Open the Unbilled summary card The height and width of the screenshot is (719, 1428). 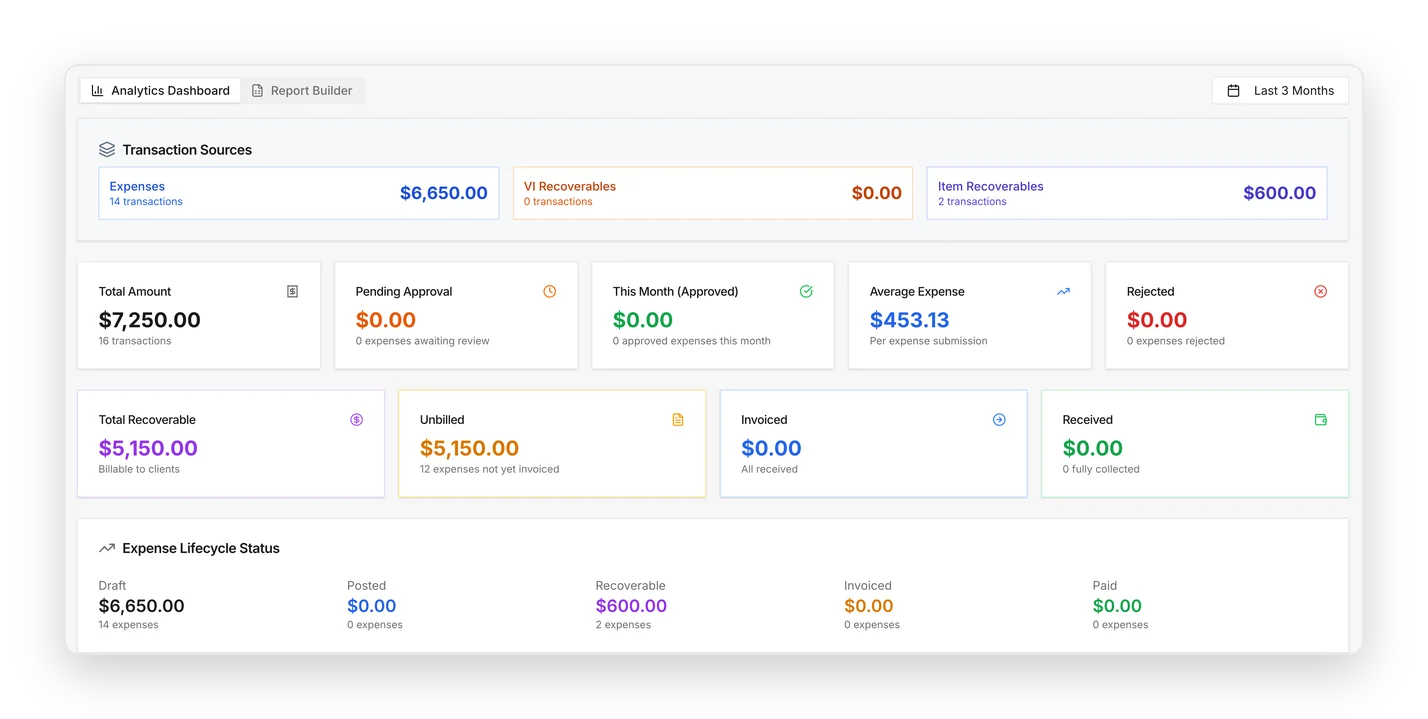tap(552, 444)
